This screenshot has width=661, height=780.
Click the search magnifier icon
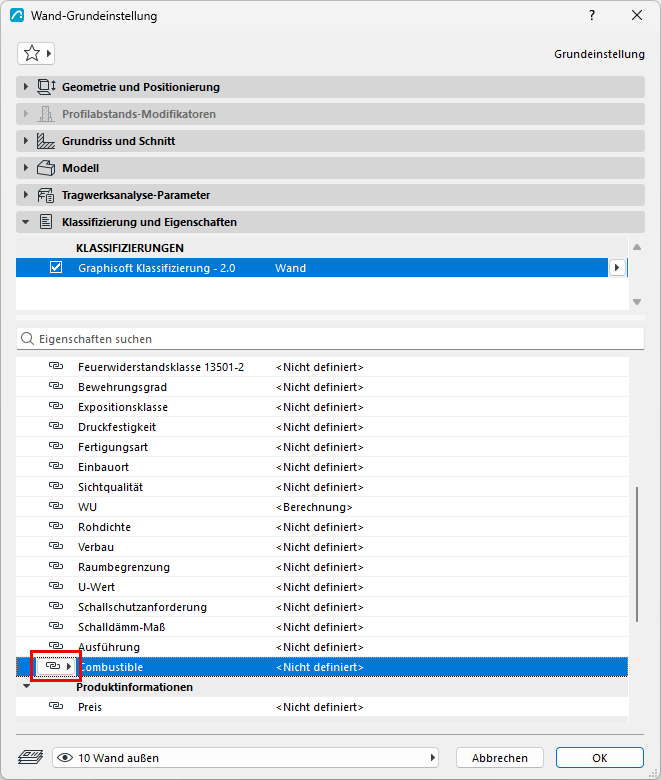tap(27, 339)
